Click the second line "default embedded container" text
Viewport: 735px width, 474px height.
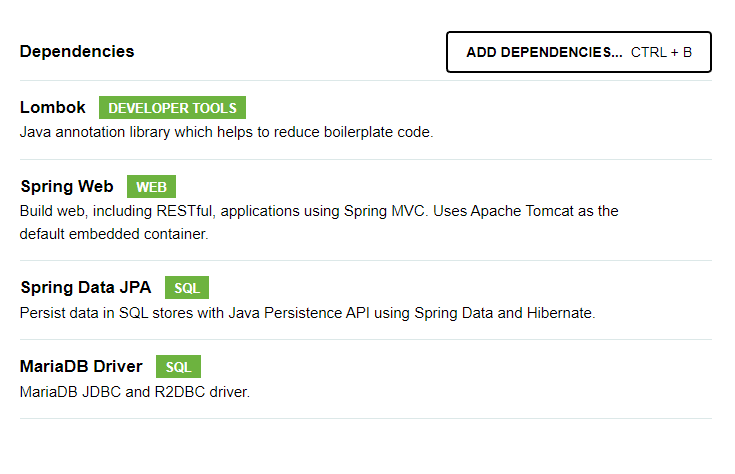click(x=114, y=234)
